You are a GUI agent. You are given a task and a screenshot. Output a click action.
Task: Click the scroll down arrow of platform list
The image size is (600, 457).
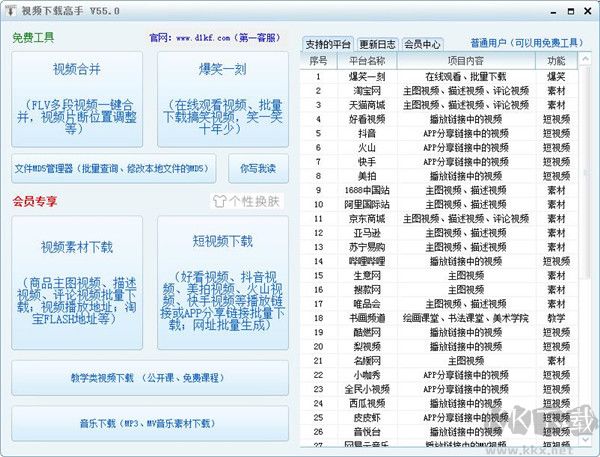pos(585,440)
